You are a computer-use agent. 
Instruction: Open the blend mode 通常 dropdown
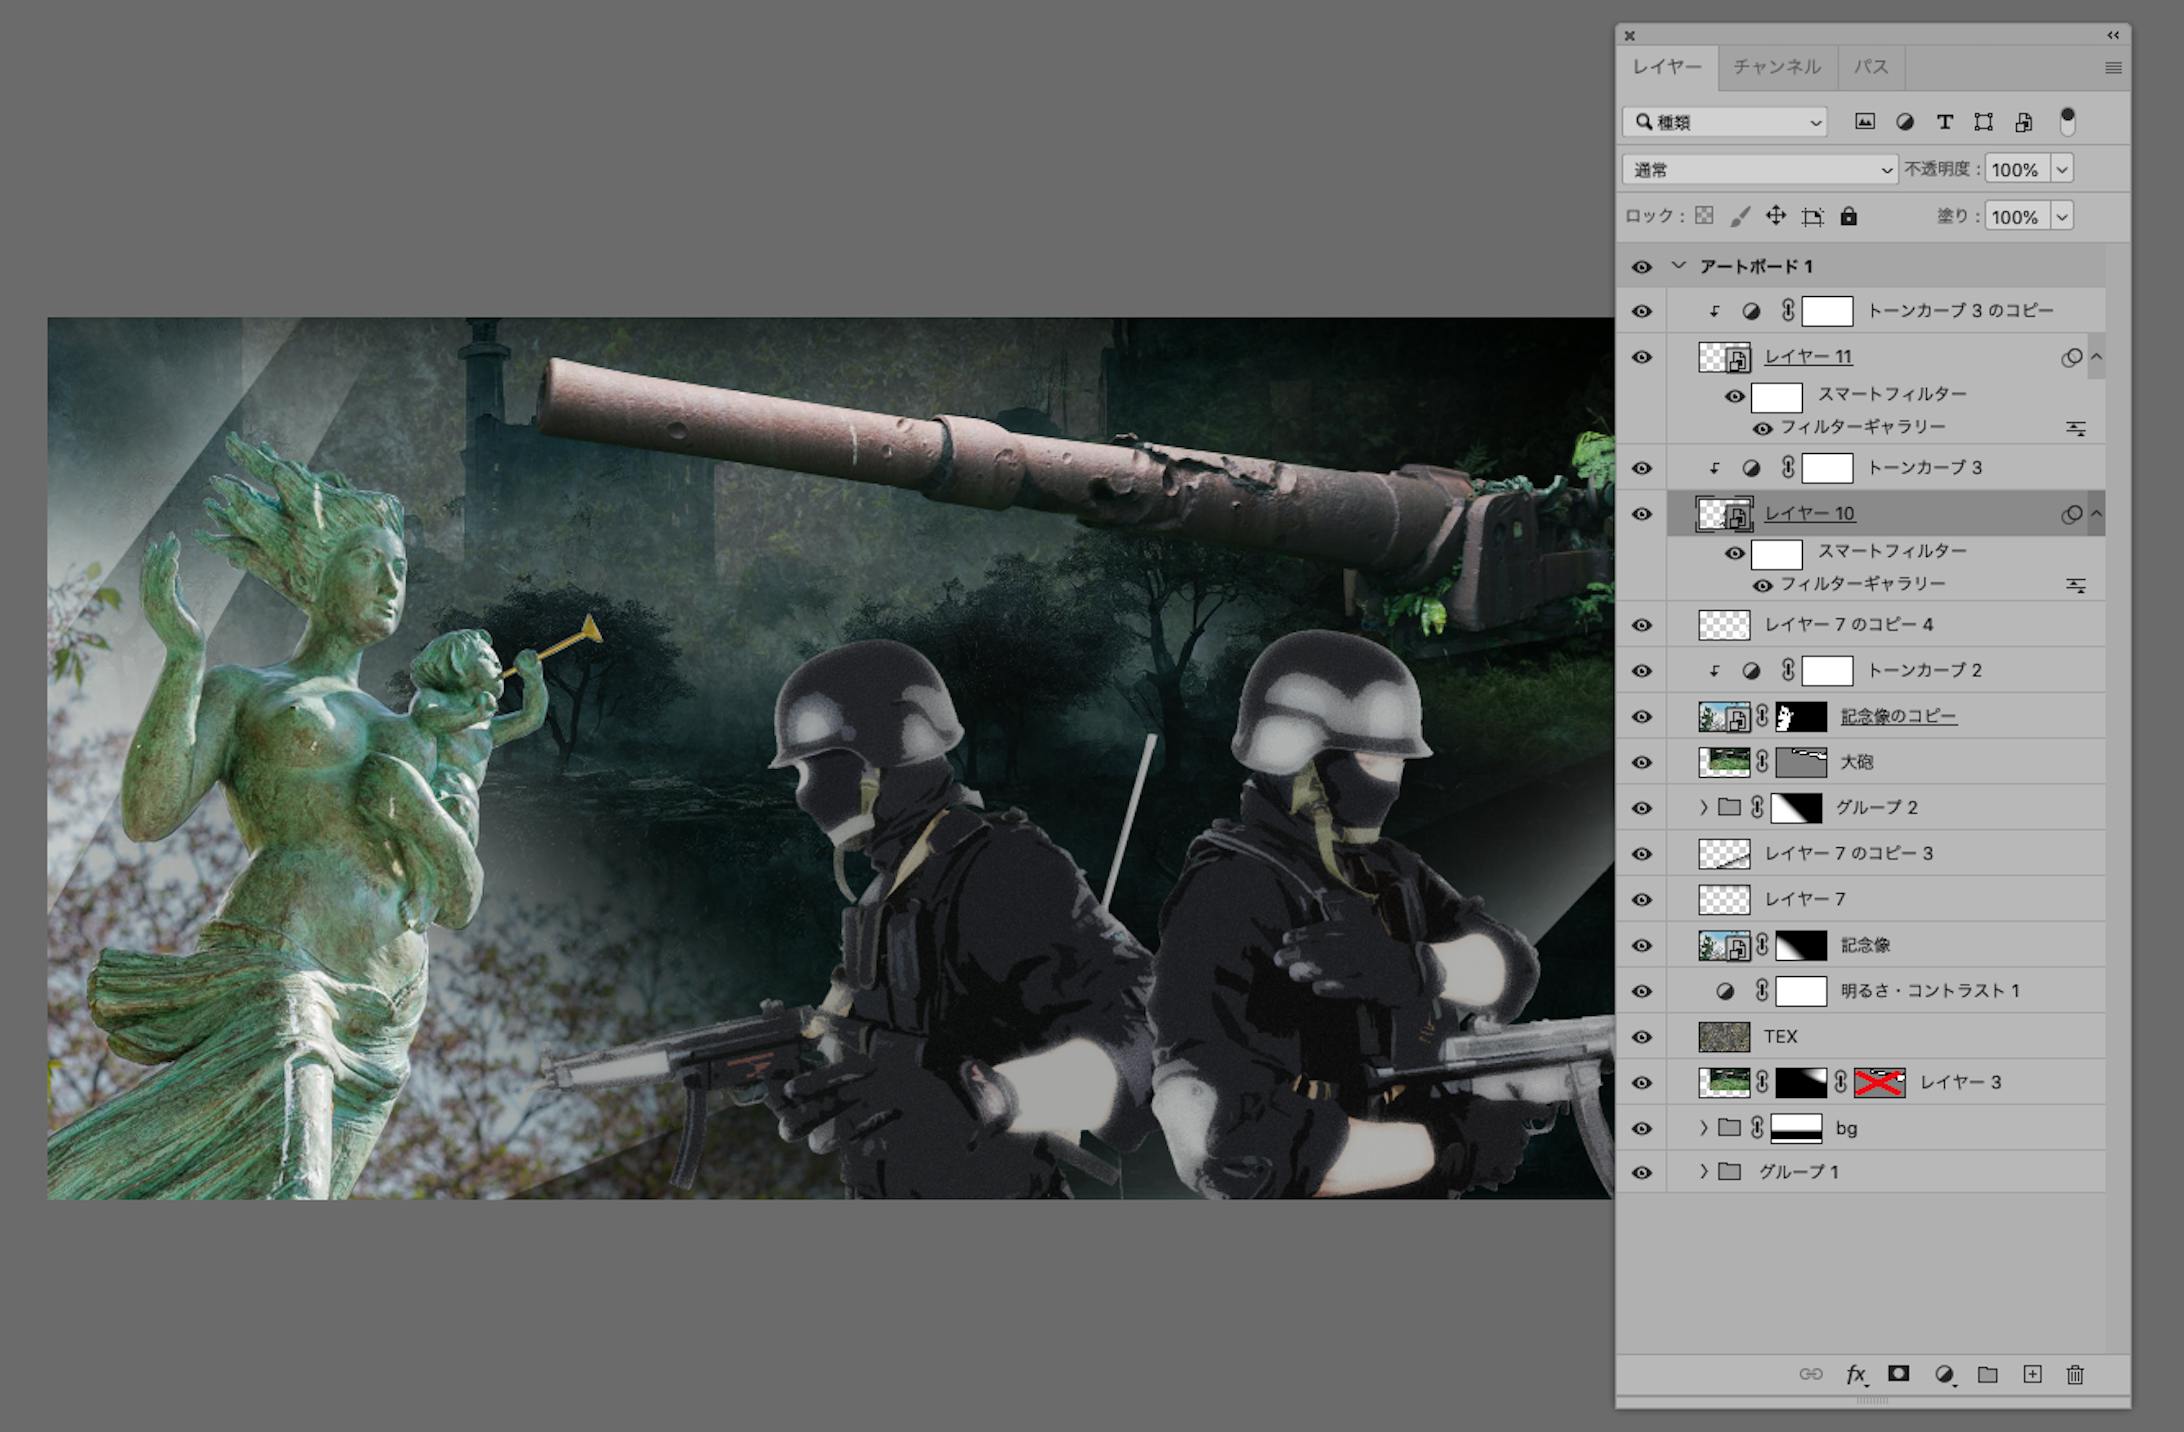coord(1759,170)
